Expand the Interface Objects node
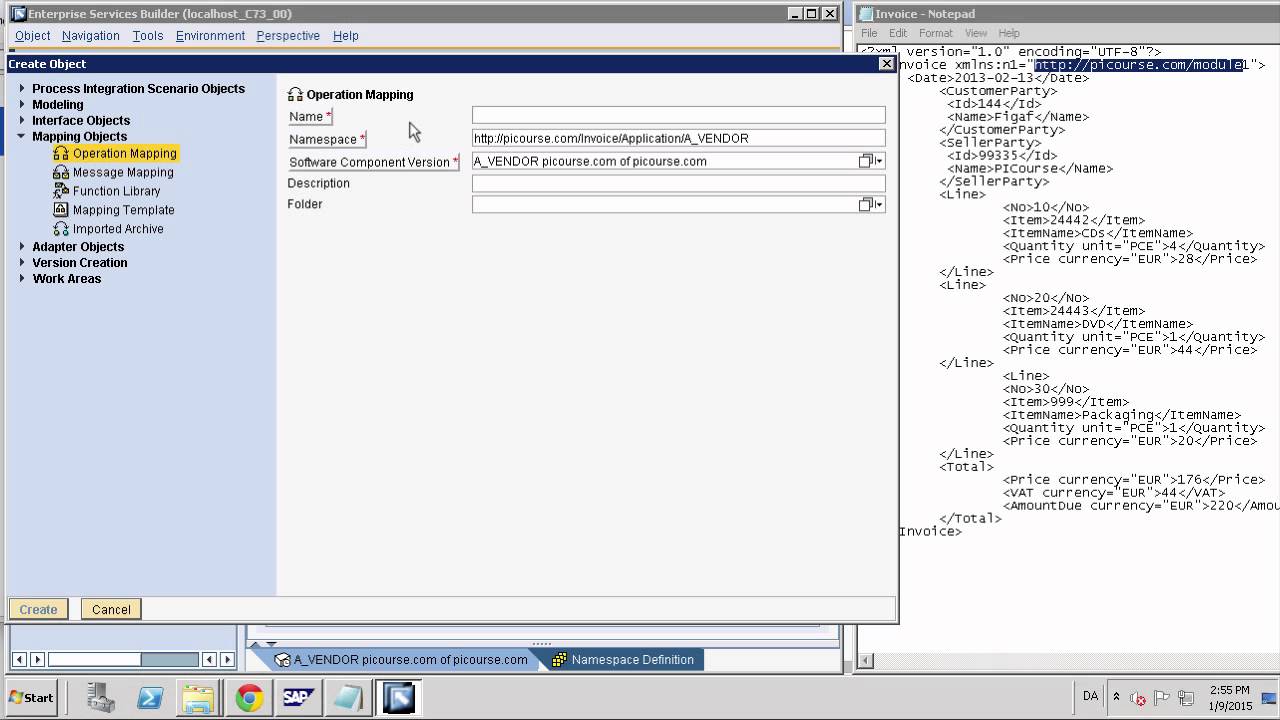Screen dimensions: 1280x720 tap(22, 120)
